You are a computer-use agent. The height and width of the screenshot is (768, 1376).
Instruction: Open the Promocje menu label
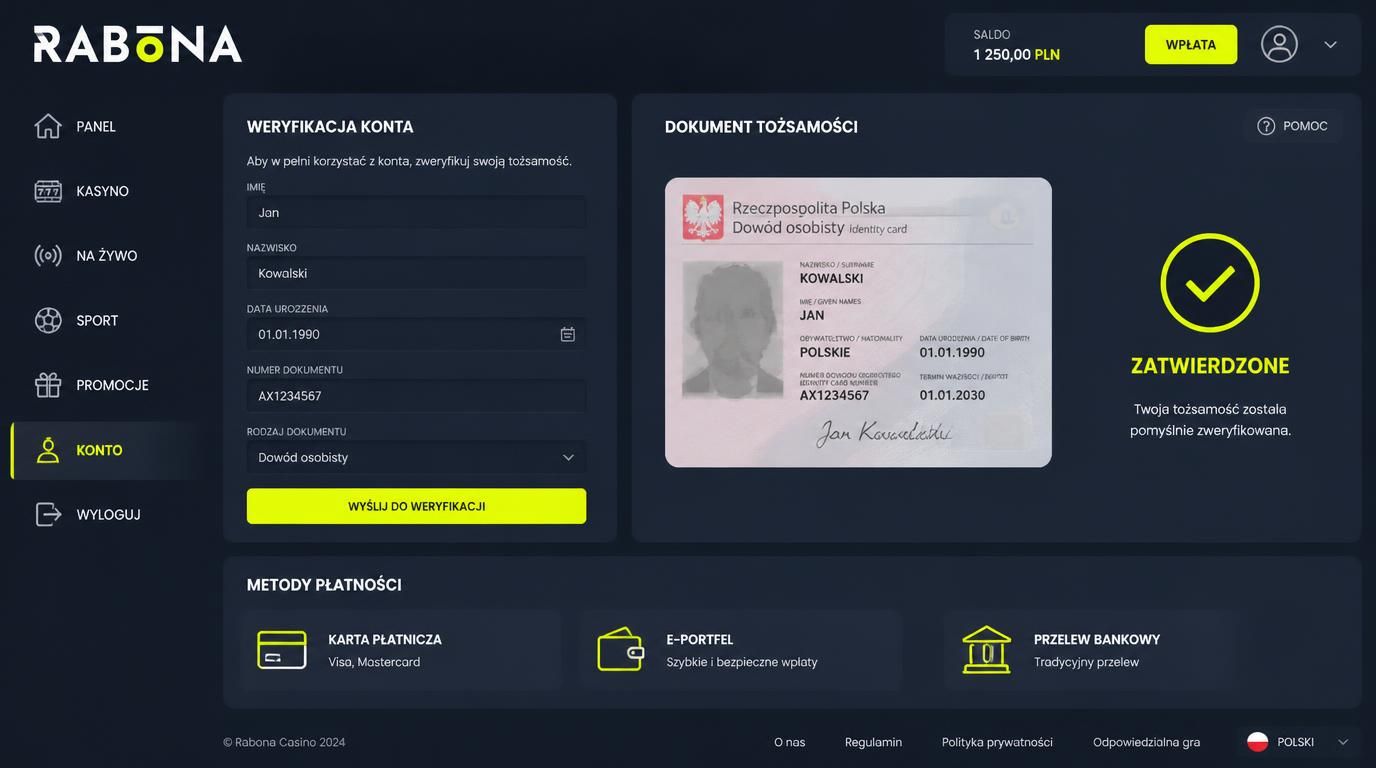(x=113, y=385)
